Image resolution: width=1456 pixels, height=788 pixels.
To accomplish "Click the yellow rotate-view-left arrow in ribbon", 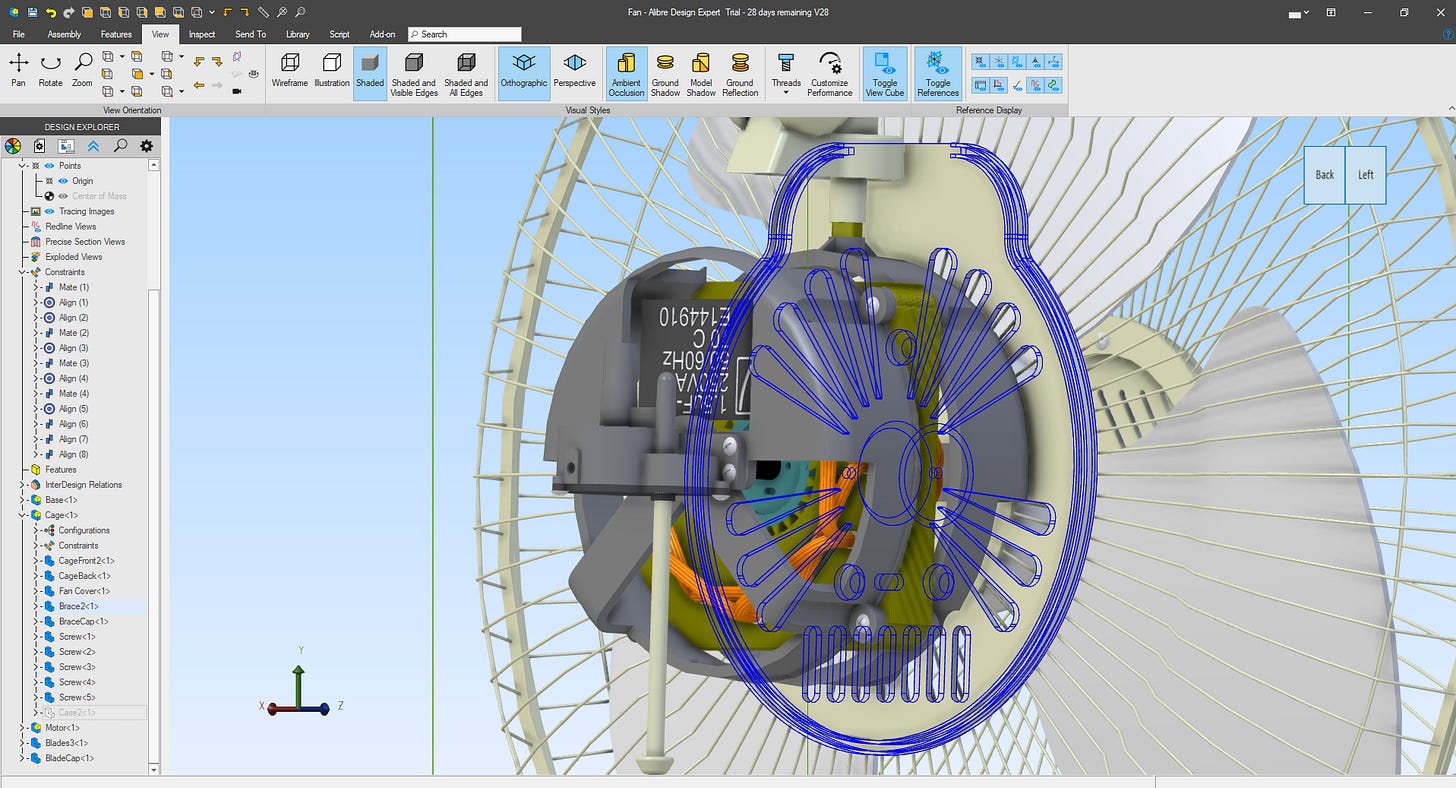I will click(x=199, y=61).
